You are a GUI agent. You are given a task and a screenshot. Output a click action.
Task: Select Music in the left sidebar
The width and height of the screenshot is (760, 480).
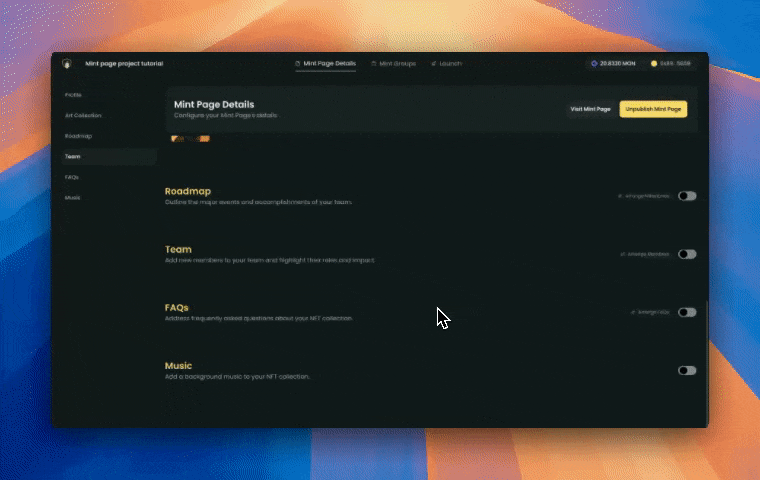coord(109,198)
